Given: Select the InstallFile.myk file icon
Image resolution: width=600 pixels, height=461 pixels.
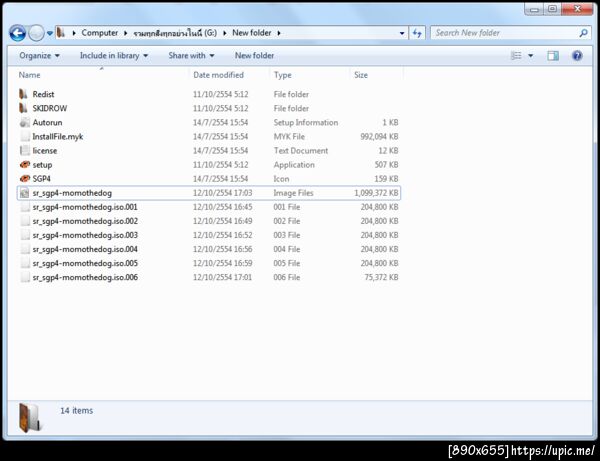Looking at the screenshot, I should pos(24,137).
